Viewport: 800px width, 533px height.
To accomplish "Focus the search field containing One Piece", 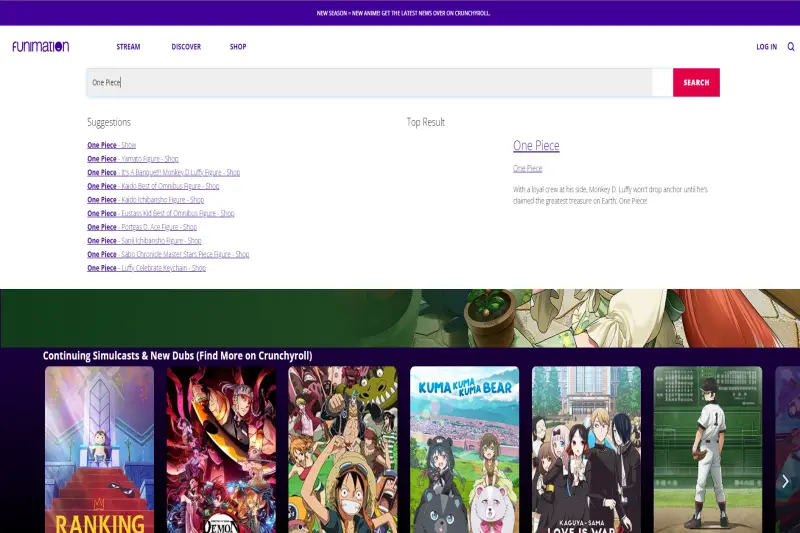I will coord(369,82).
